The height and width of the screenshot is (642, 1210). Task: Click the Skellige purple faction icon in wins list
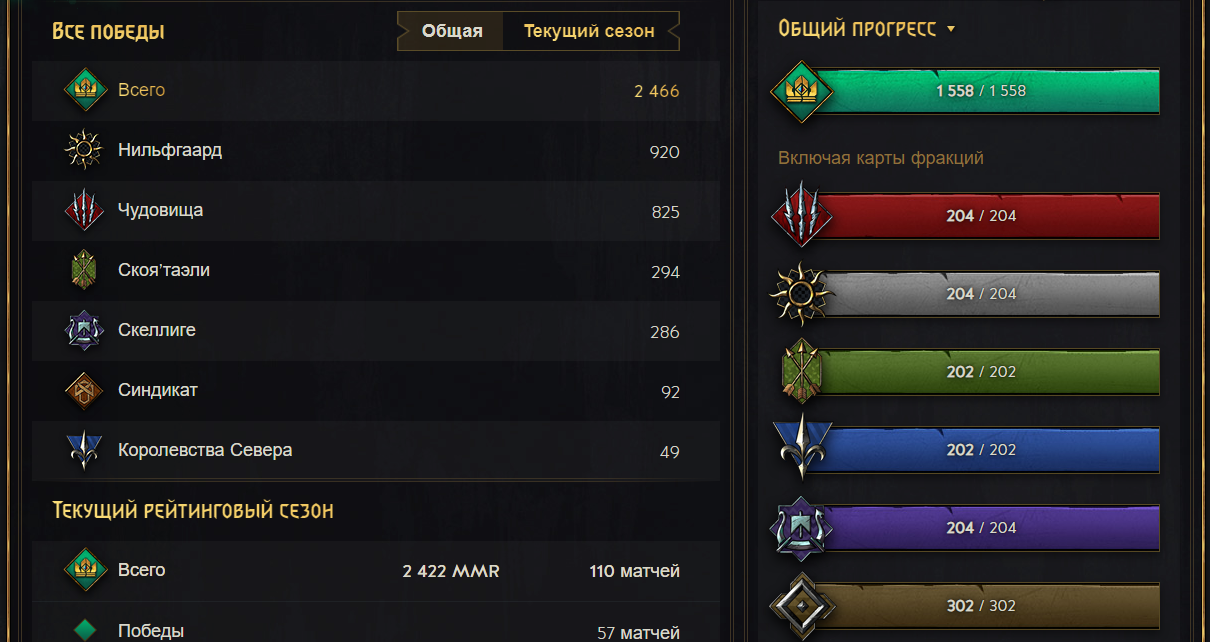click(x=84, y=331)
